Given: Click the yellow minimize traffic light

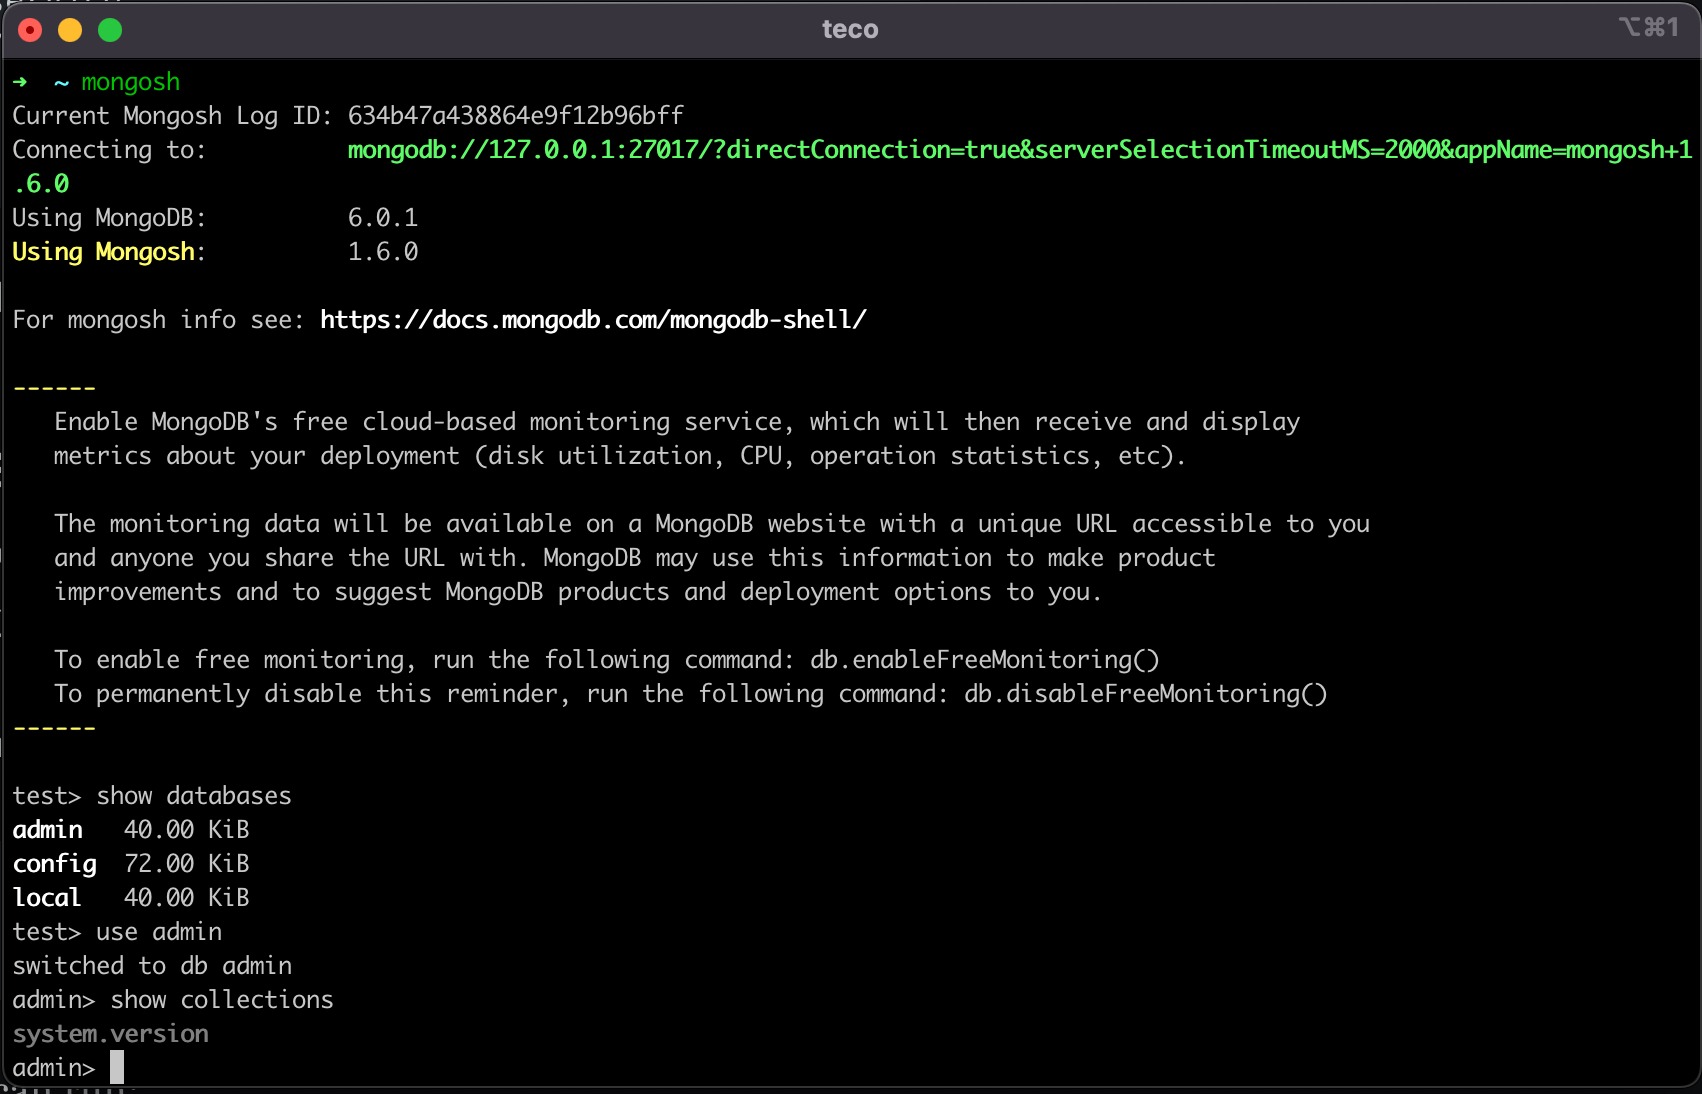Looking at the screenshot, I should tap(69, 30).
